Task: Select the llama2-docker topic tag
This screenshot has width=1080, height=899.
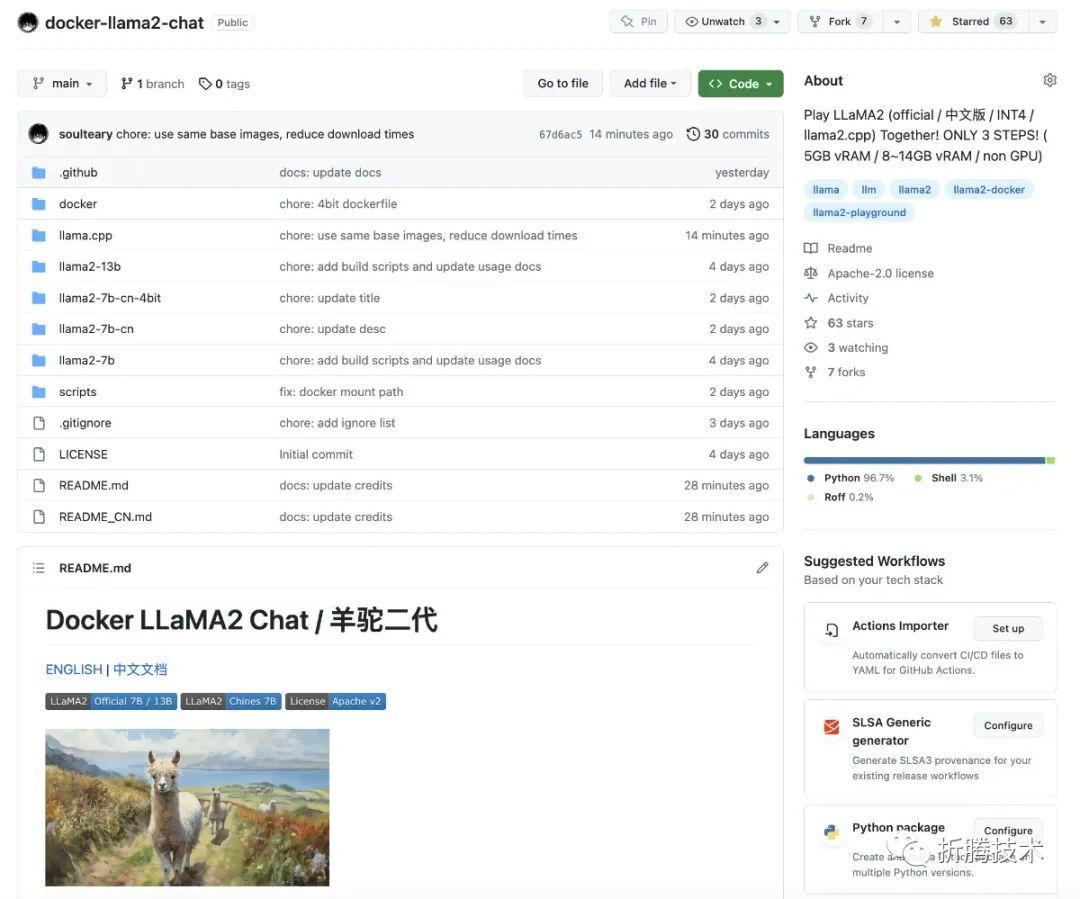Action: coord(989,188)
